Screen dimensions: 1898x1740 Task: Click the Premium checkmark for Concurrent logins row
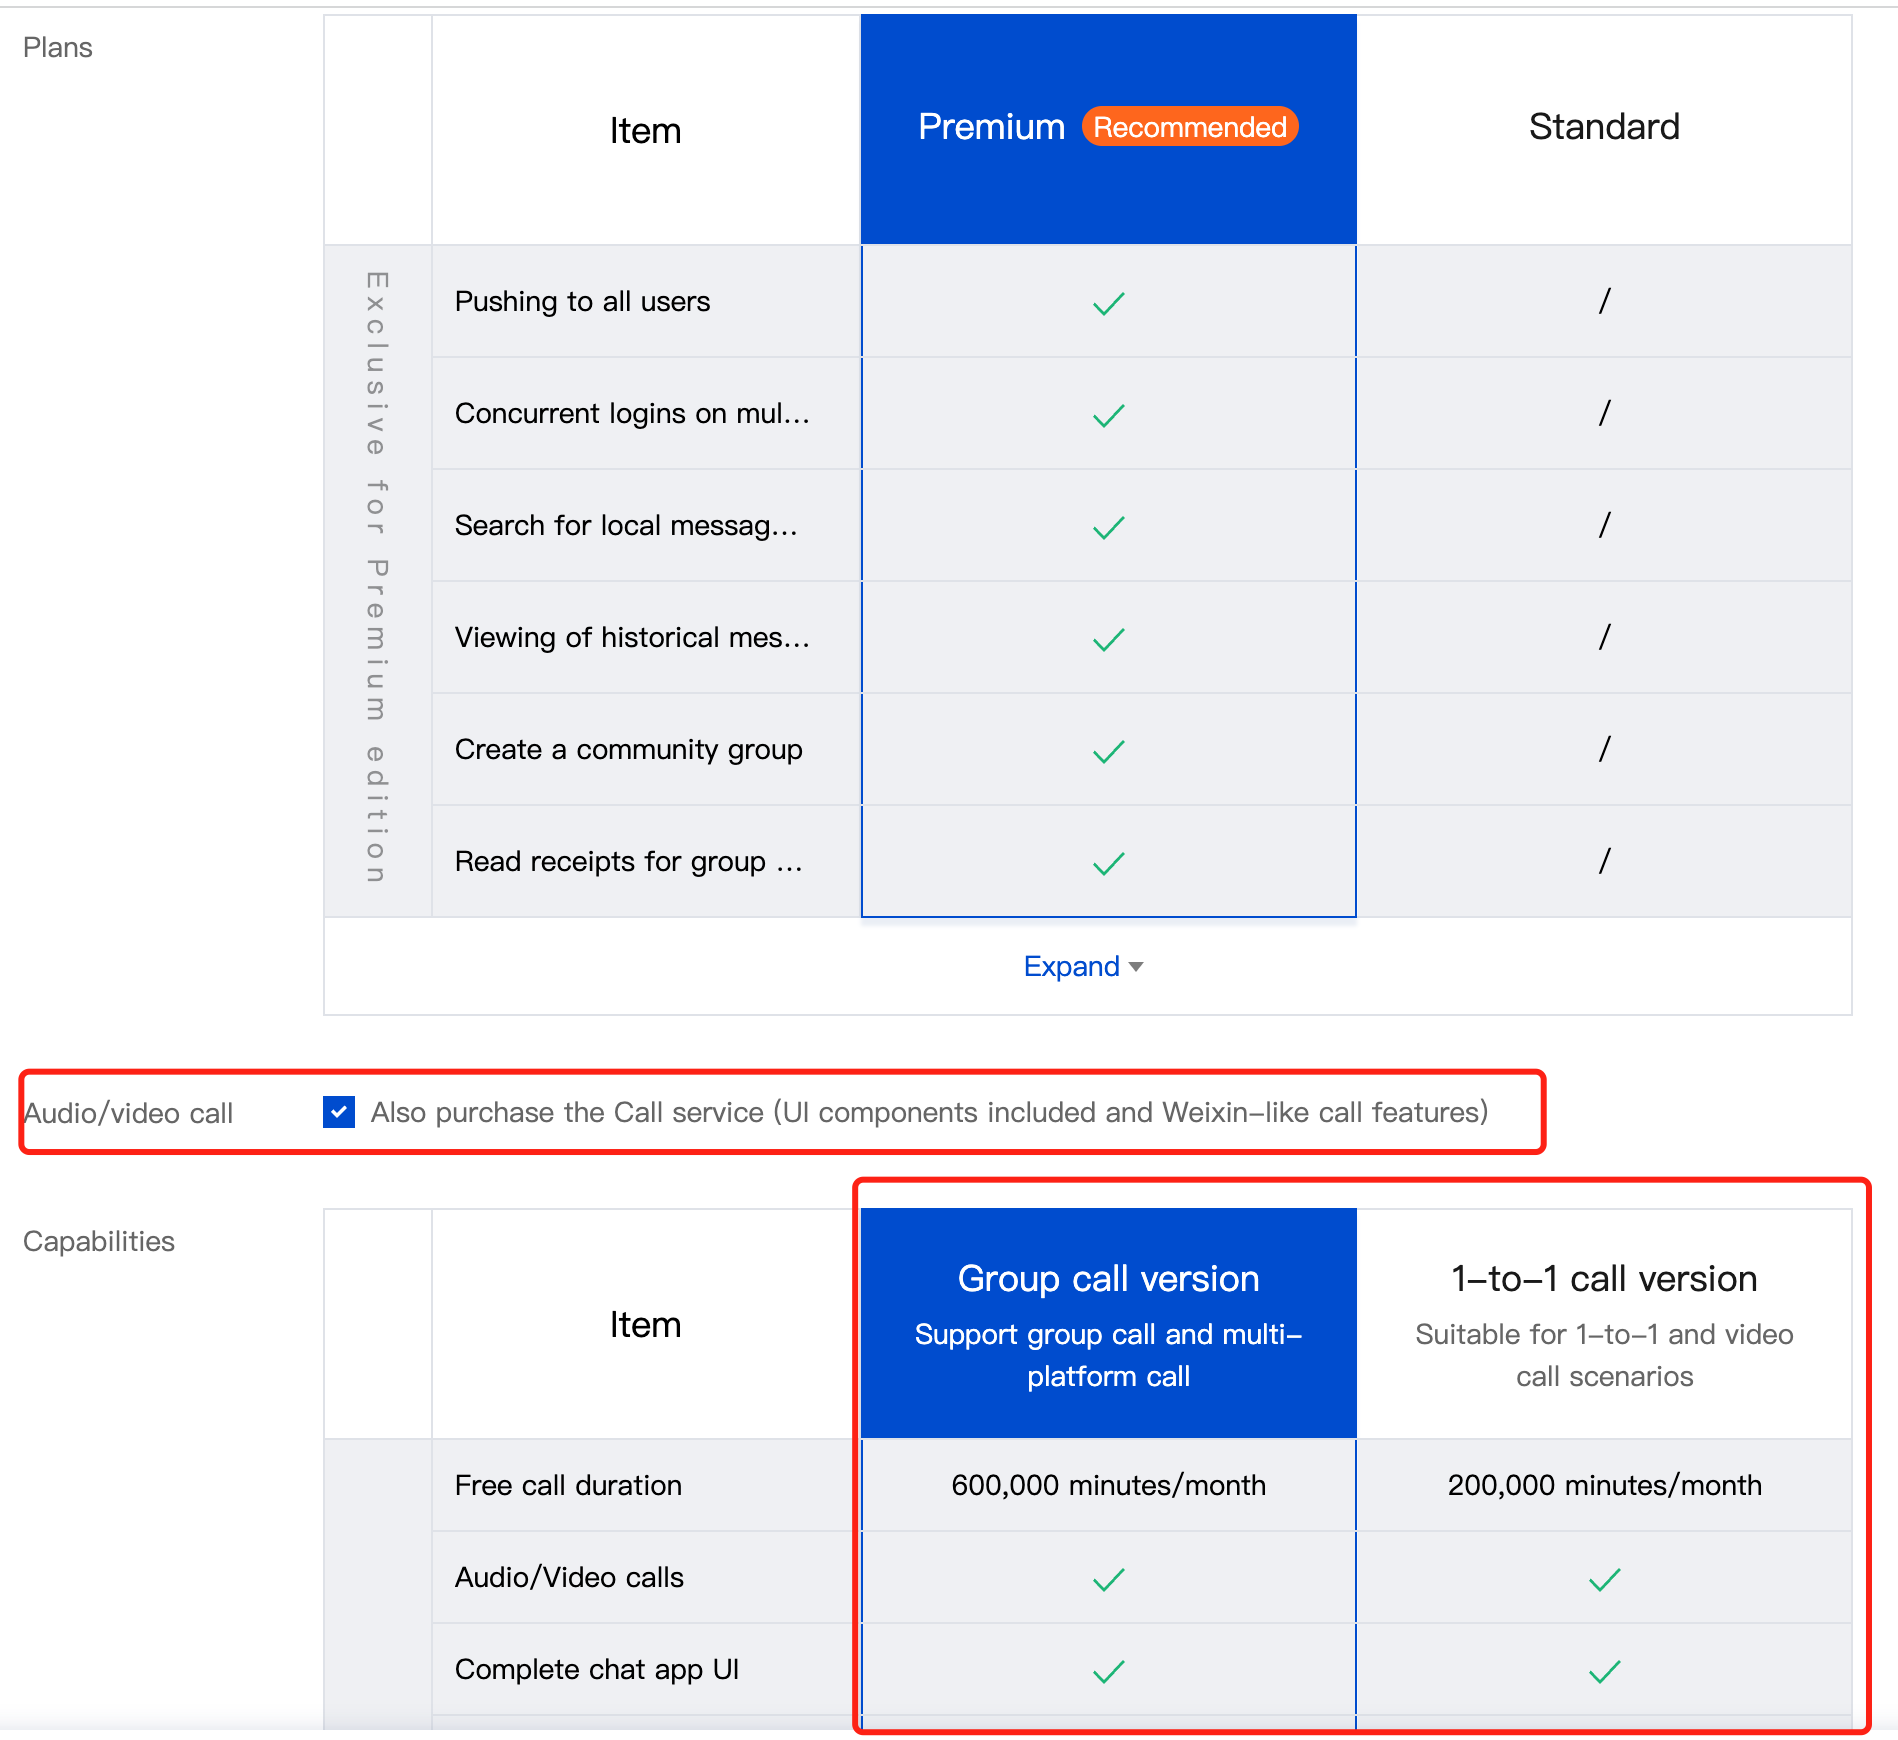[x=1108, y=415]
